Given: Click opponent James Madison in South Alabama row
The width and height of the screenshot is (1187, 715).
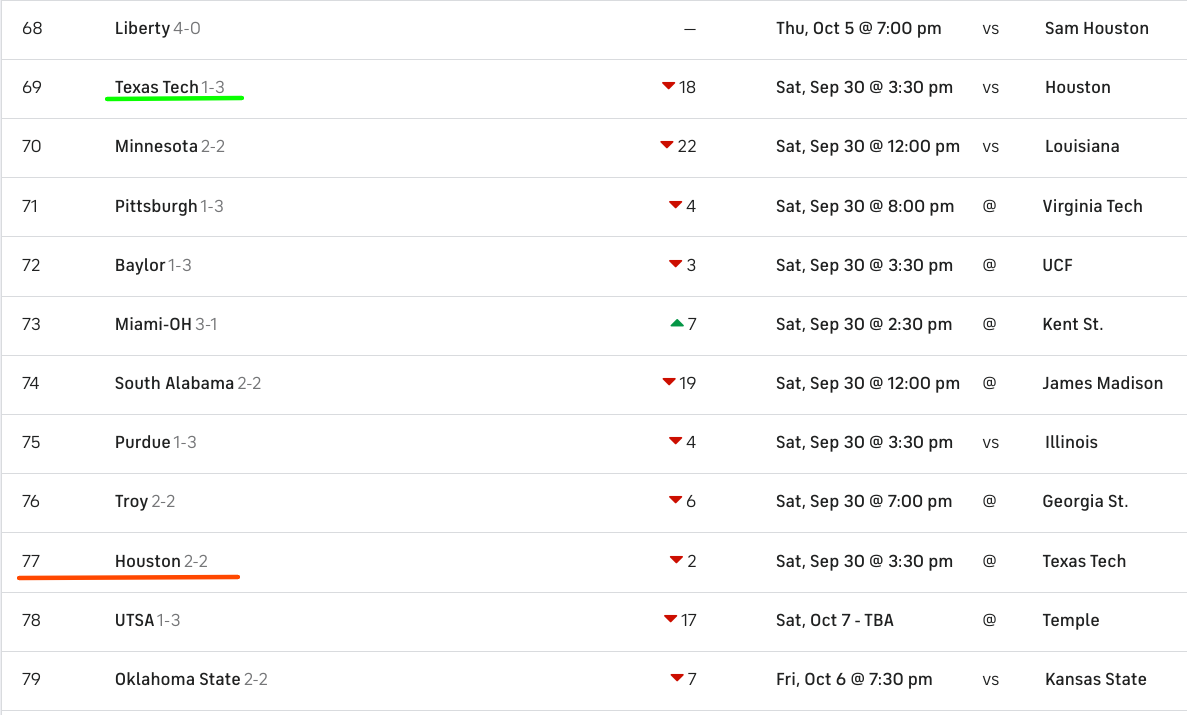Looking at the screenshot, I should (x=1102, y=383).
